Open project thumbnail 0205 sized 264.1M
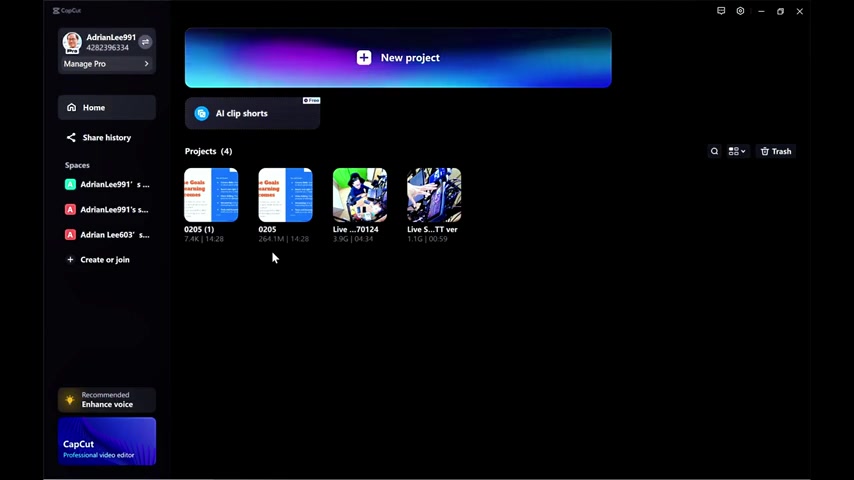Screen dimensions: 854x480 click(285, 195)
